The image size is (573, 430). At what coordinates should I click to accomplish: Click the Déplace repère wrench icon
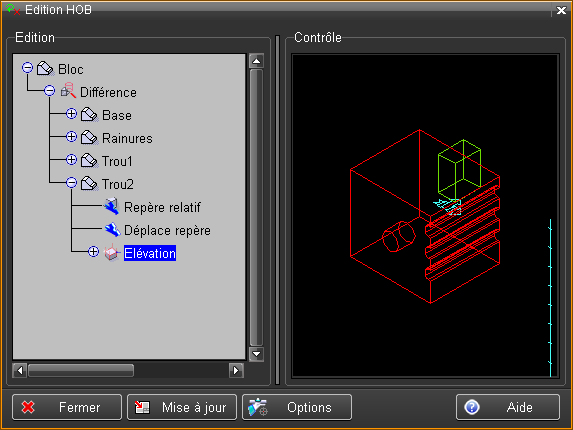[x=112, y=230]
